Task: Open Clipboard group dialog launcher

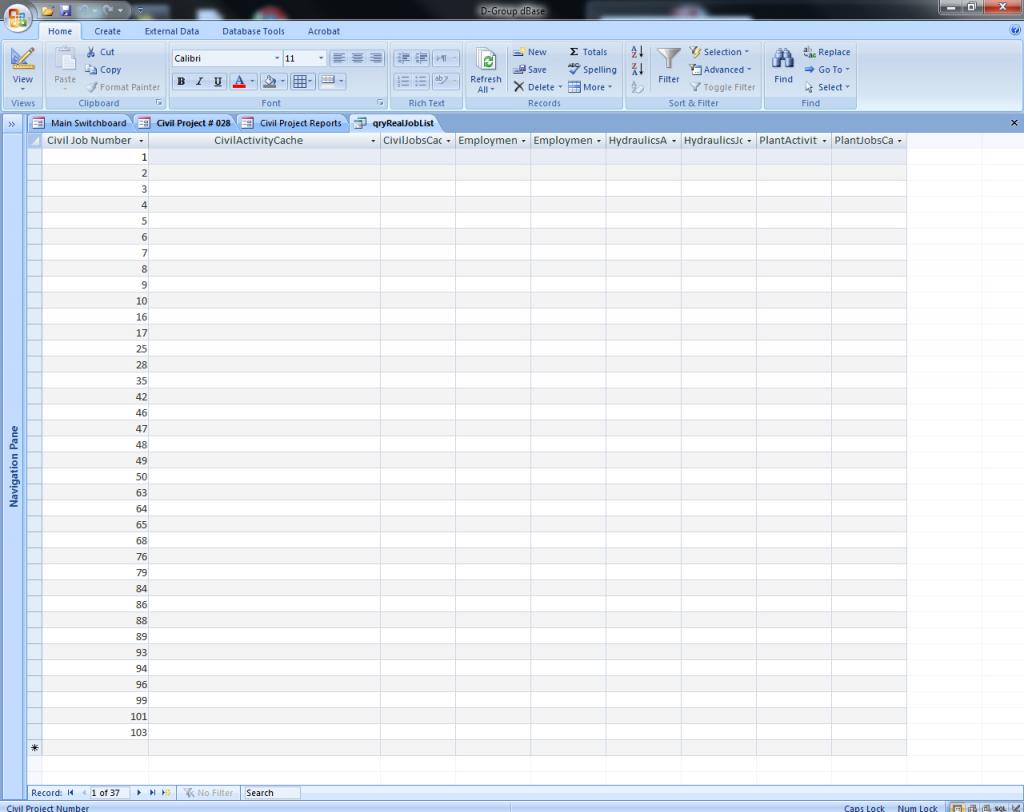Action: point(159,103)
